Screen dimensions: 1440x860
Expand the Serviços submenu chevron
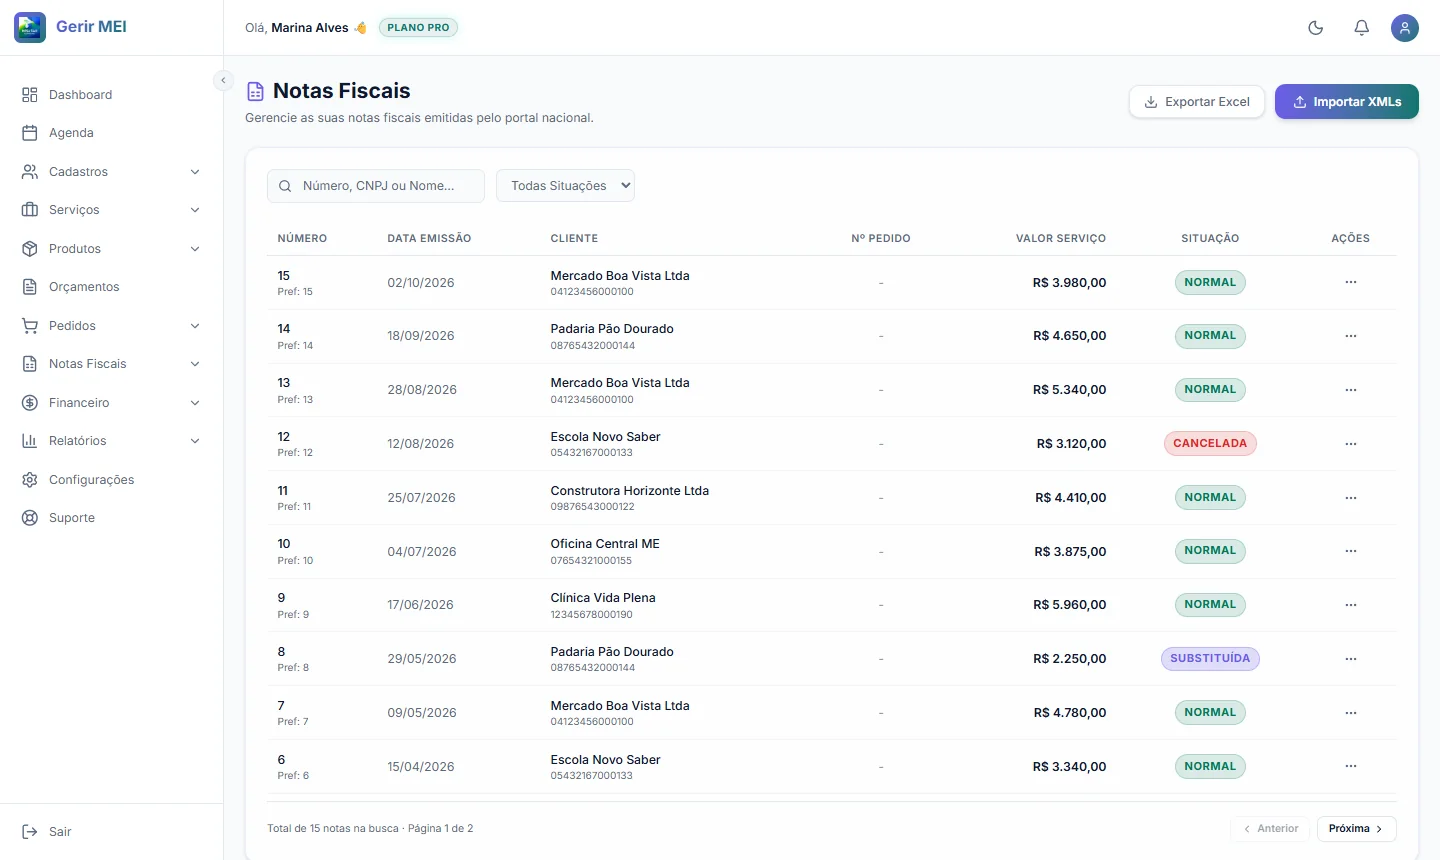pos(195,210)
